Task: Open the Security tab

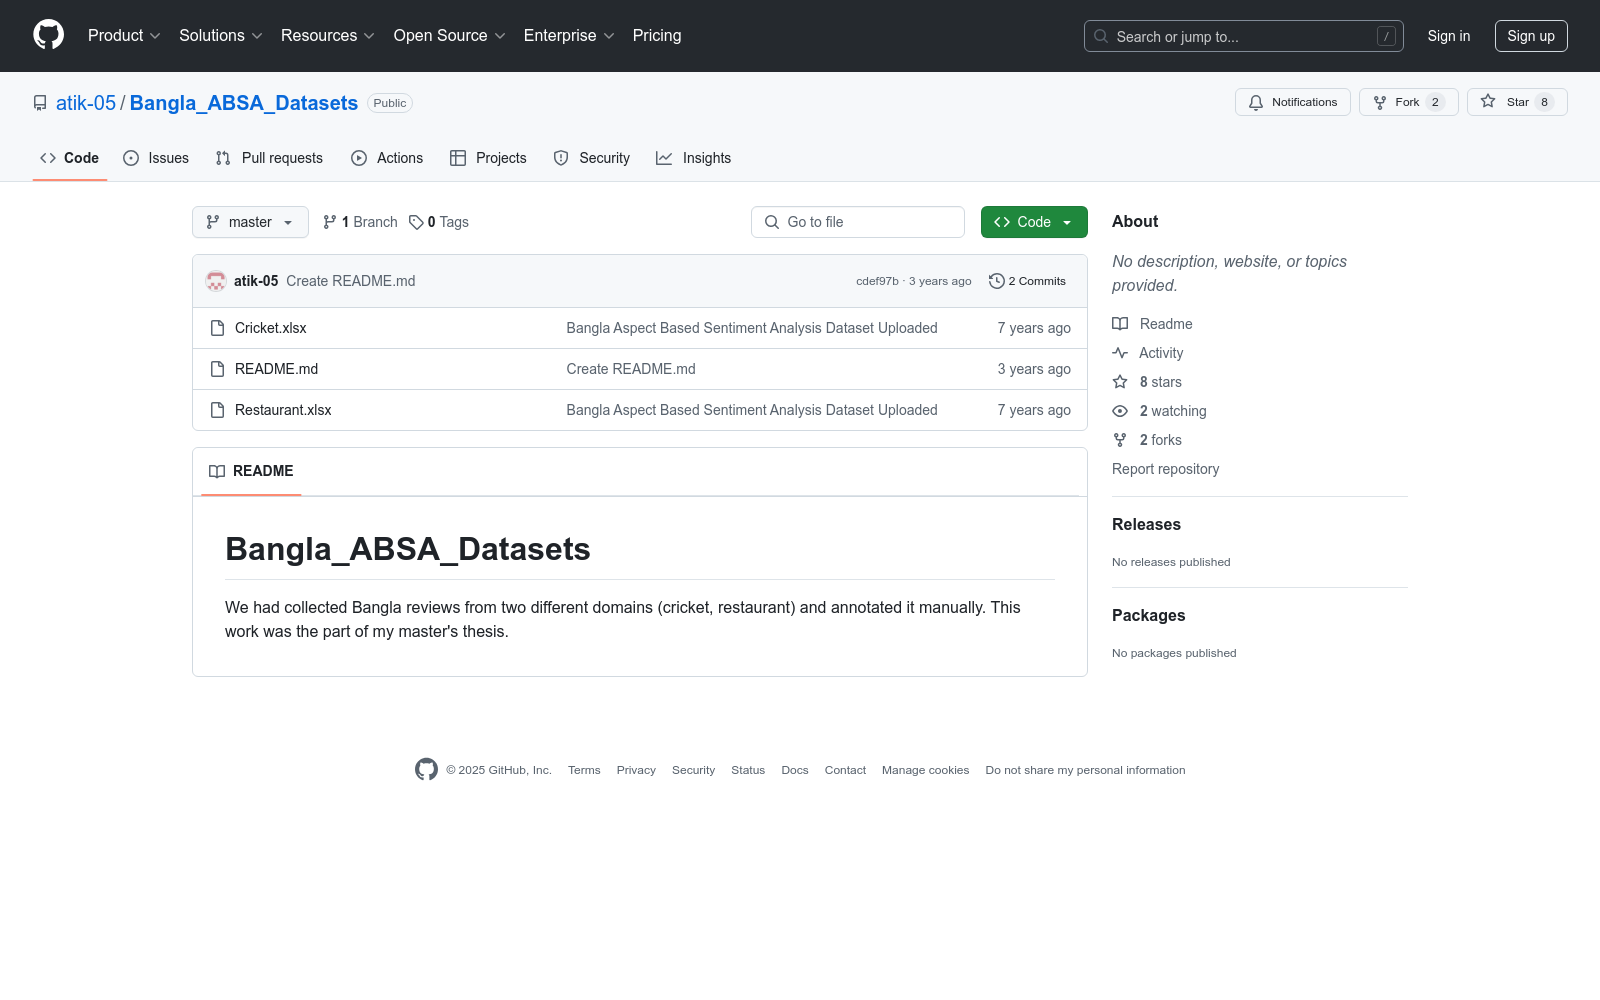Action: 592,158
